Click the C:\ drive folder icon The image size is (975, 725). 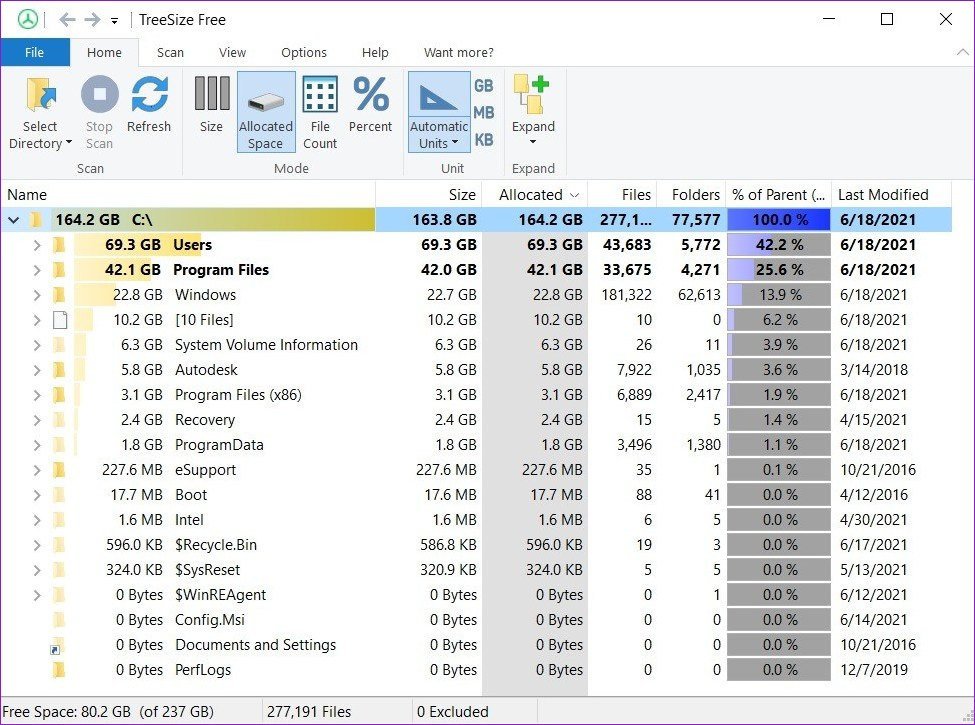[37, 219]
